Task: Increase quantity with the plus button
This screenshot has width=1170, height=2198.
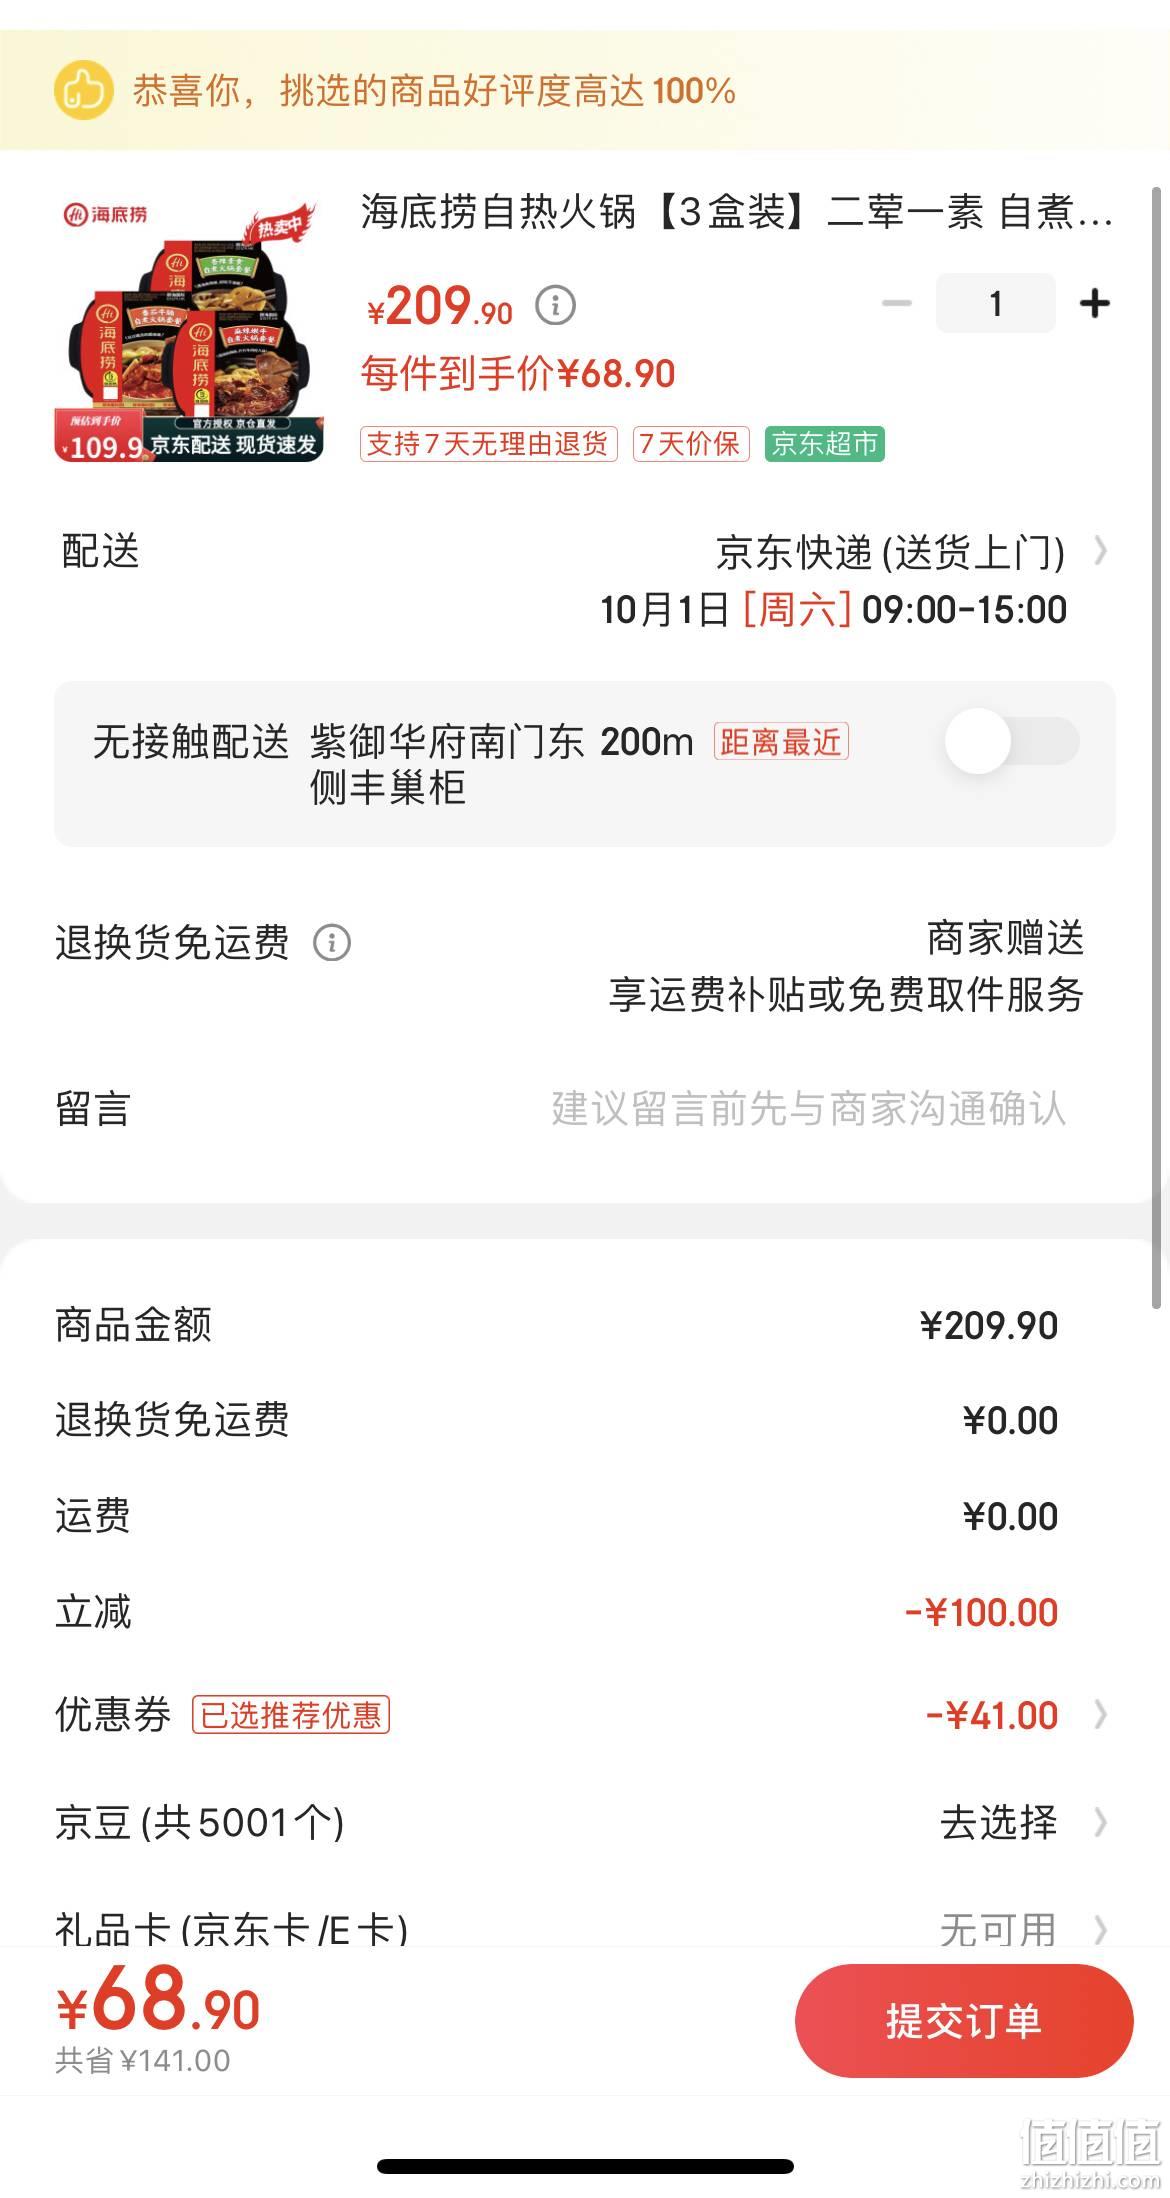Action: 1095,303
